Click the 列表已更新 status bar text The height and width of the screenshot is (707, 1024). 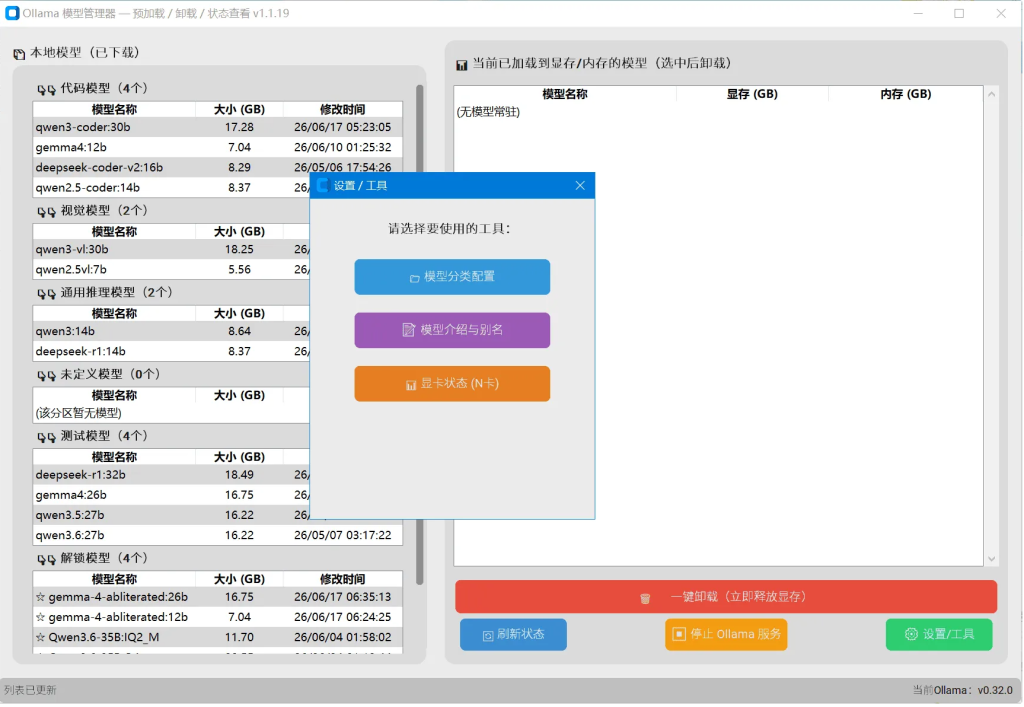point(30,690)
